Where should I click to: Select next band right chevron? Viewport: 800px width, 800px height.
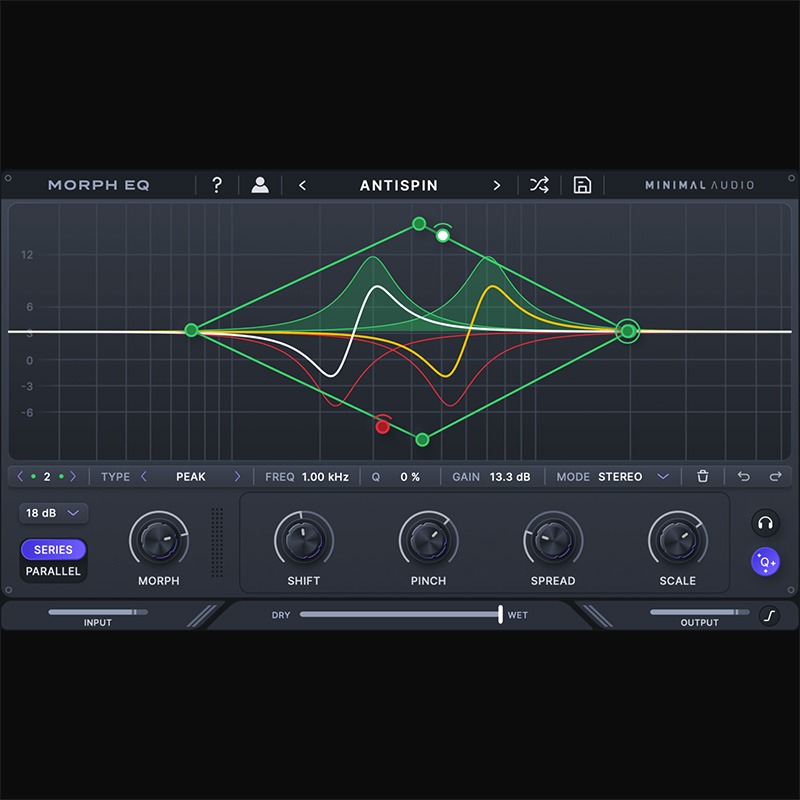point(73,477)
